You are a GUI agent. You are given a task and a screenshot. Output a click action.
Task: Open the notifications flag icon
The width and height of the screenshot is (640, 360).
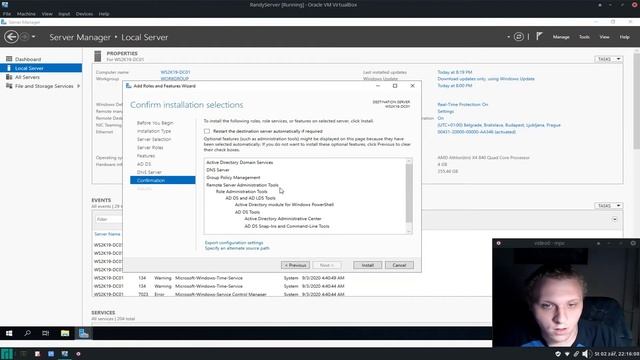(539, 36)
